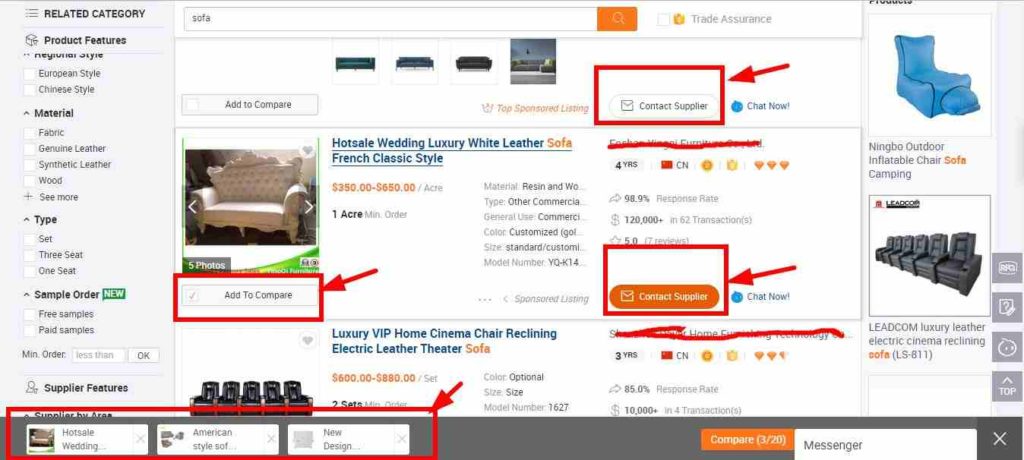
Task: Collapse the Type filter section
Action: point(27,220)
